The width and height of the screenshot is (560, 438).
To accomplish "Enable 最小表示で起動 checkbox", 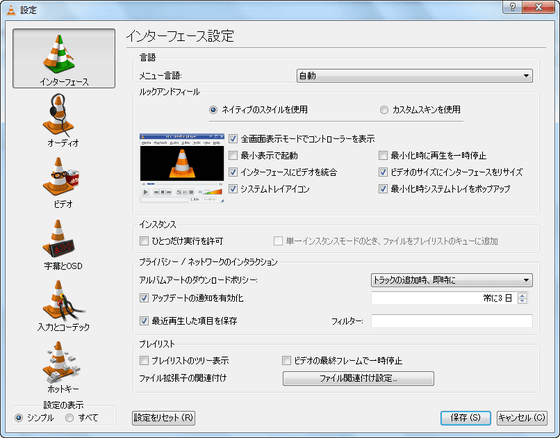I will pos(233,155).
